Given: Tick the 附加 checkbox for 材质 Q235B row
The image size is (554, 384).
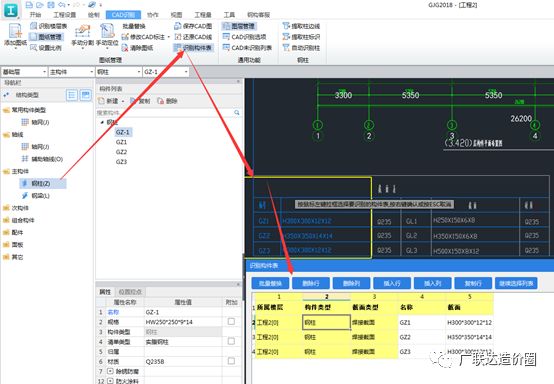Looking at the screenshot, I should point(231,361).
